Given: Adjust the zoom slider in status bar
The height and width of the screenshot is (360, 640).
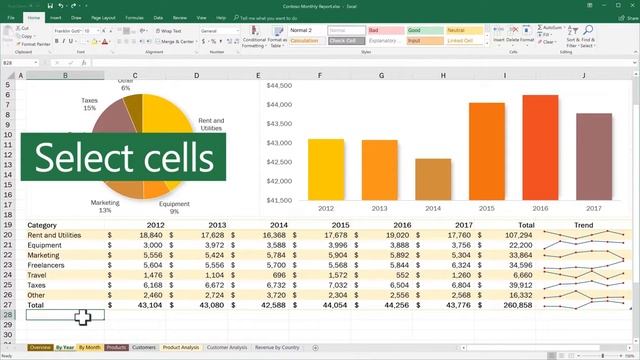Looking at the screenshot, I should [x=602, y=356].
